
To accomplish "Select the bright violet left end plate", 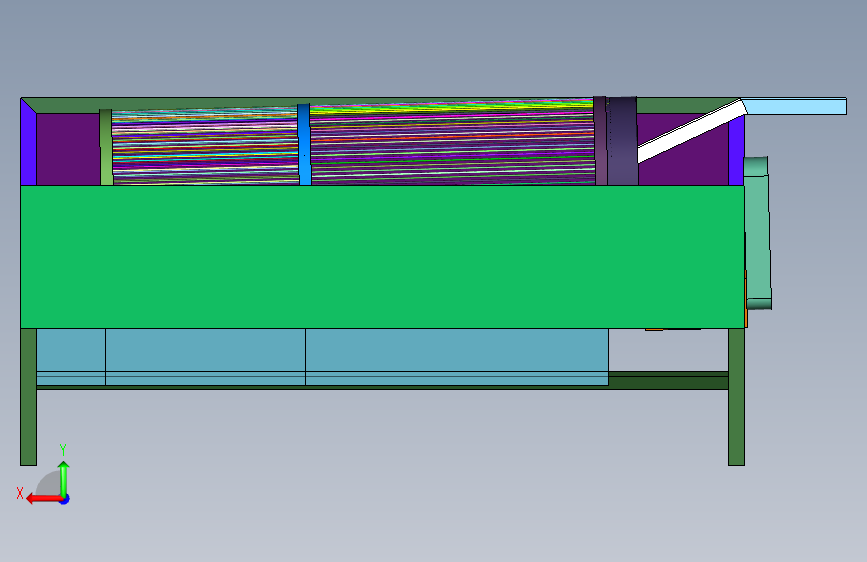I will click(28, 142).
